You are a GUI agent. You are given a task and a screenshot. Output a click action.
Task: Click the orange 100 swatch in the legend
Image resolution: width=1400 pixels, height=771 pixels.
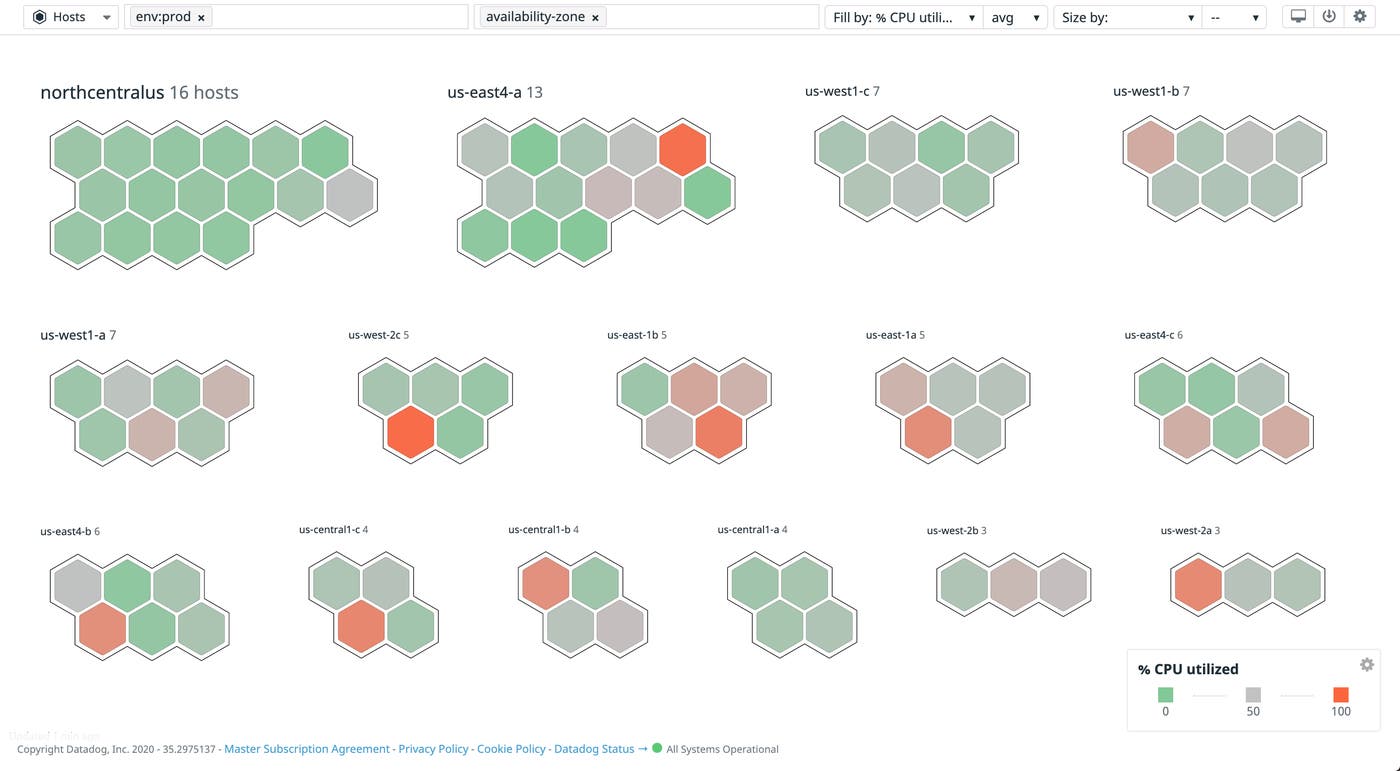1340,694
